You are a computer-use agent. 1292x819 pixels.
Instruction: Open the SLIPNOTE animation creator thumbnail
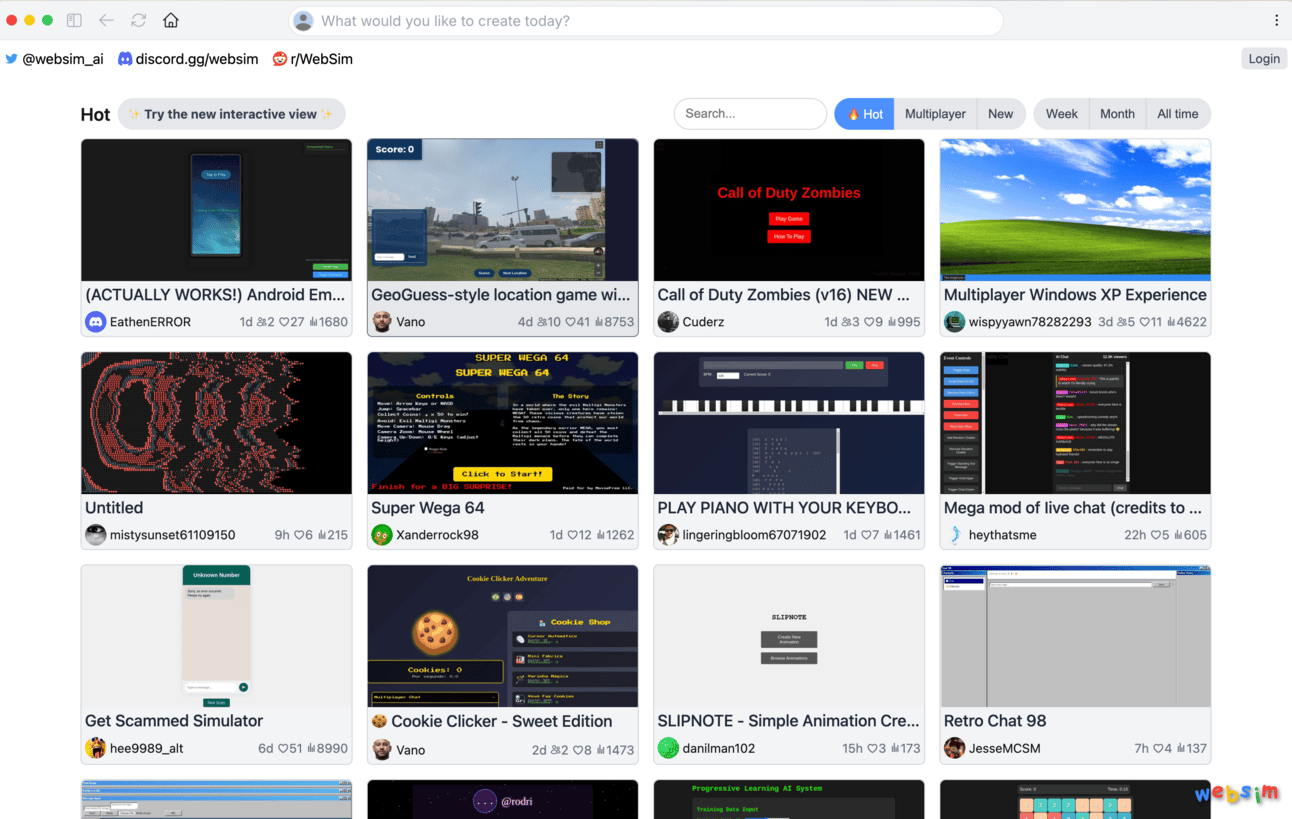coord(789,636)
